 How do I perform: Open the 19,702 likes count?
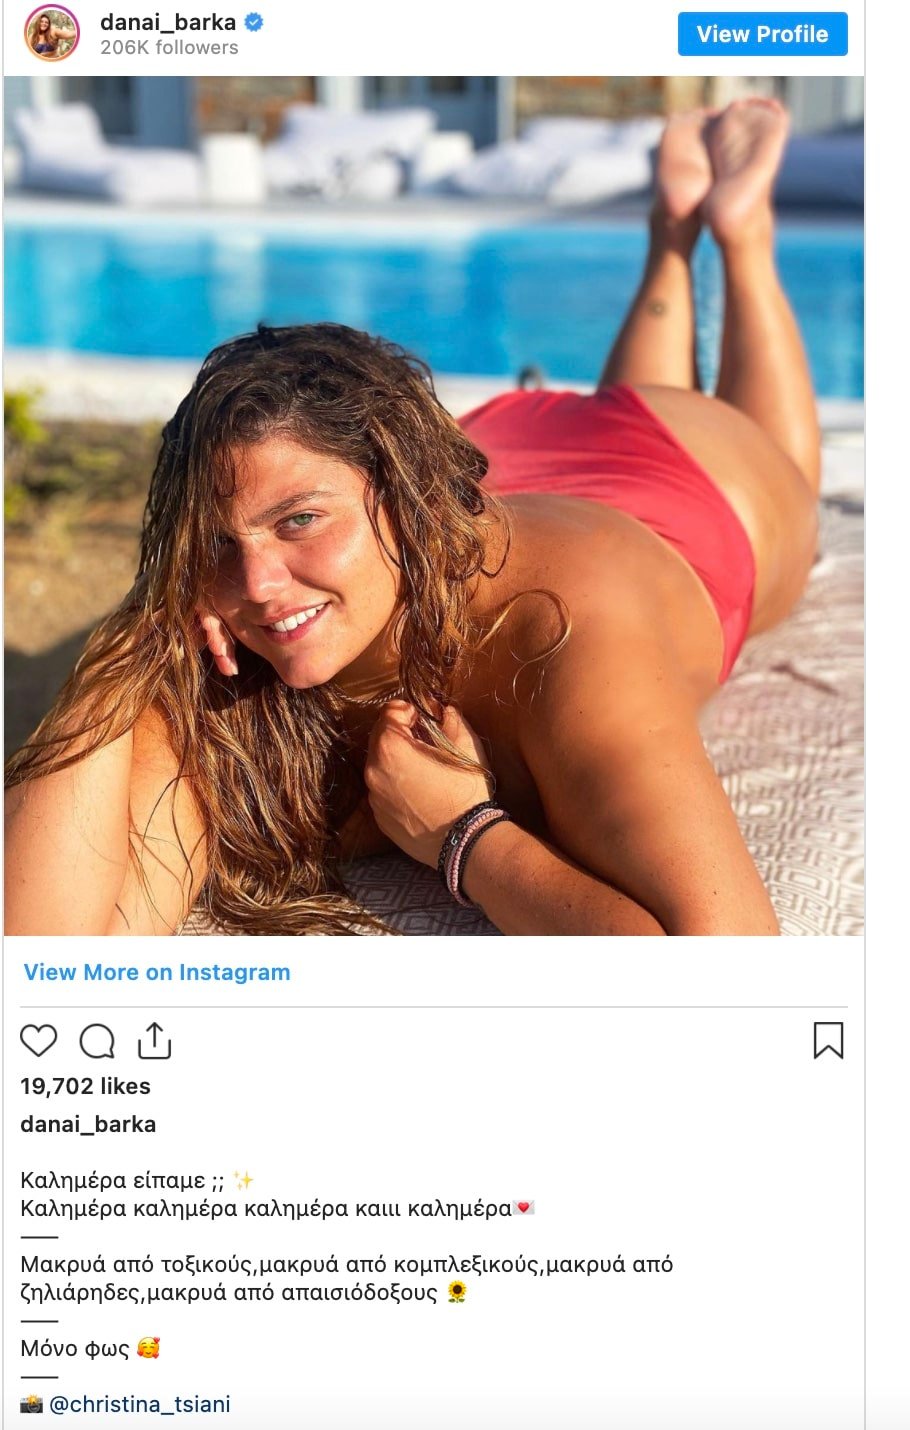point(85,1086)
